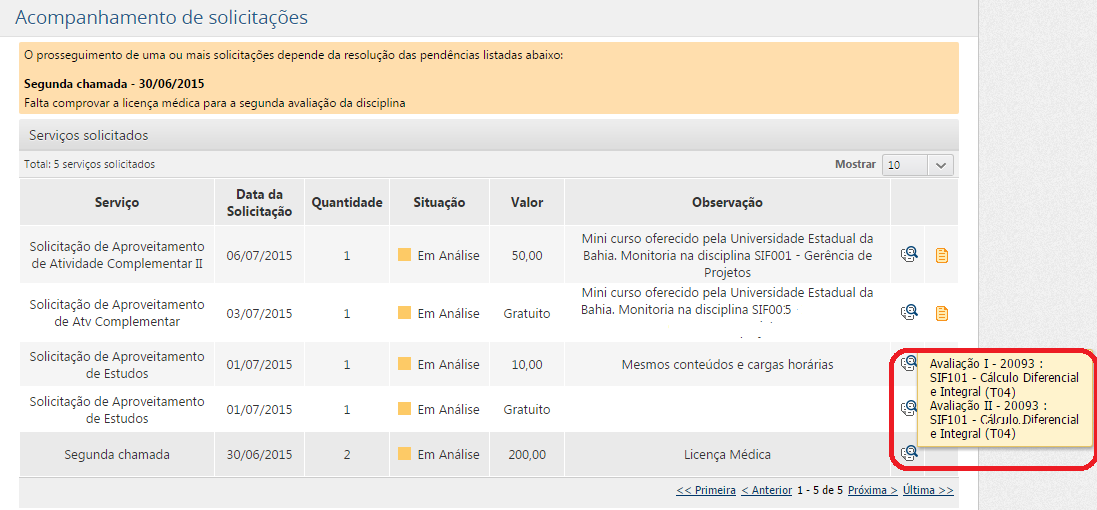Click yellow status square in Segunda chamada row

tap(404, 454)
